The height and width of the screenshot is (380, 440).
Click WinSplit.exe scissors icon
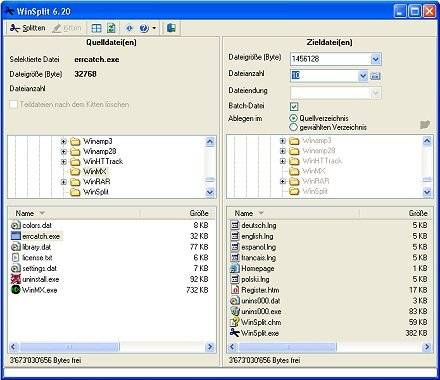point(235,333)
